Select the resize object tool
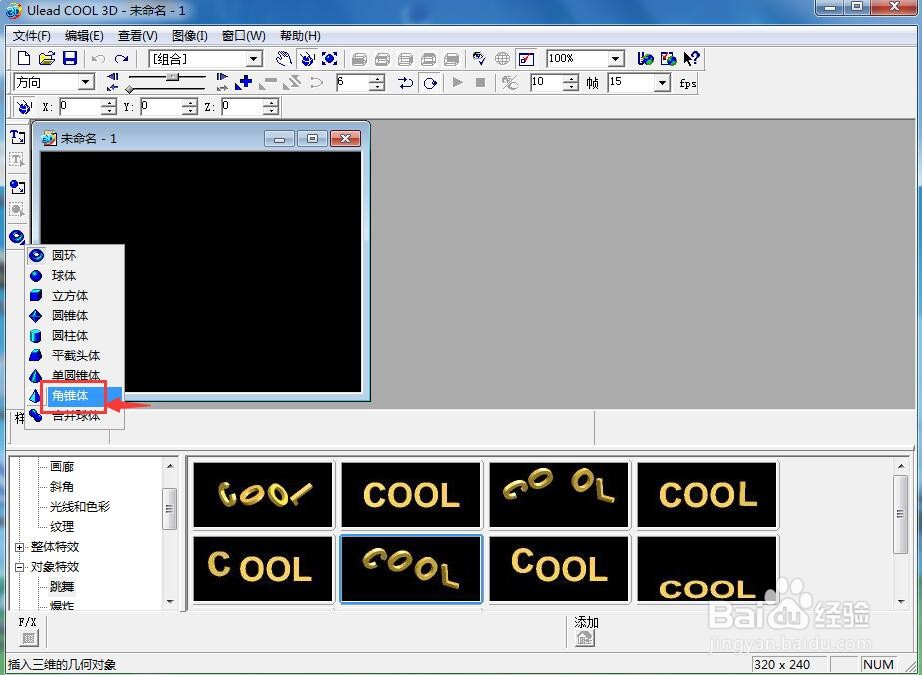The height and width of the screenshot is (675, 922). [330, 58]
